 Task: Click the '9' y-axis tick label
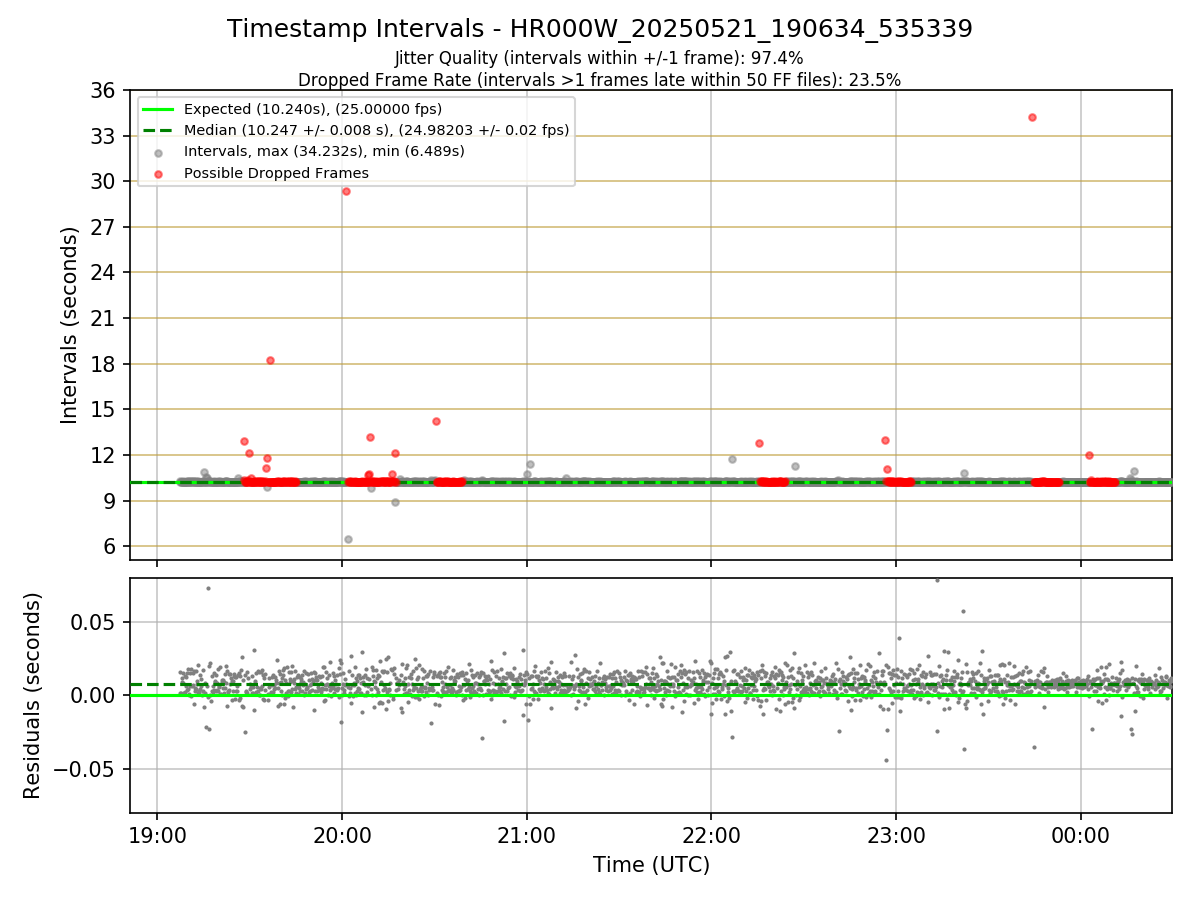pyautogui.click(x=108, y=501)
